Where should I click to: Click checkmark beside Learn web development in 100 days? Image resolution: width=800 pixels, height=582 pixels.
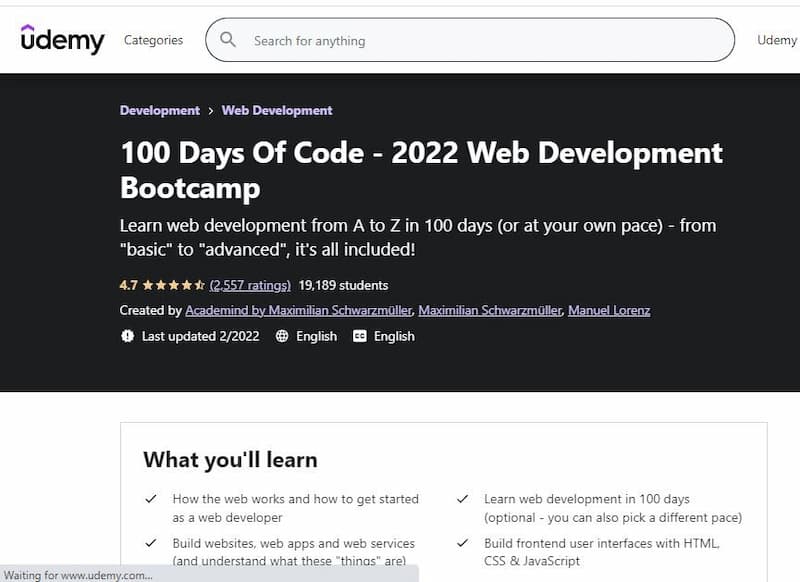tap(462, 498)
